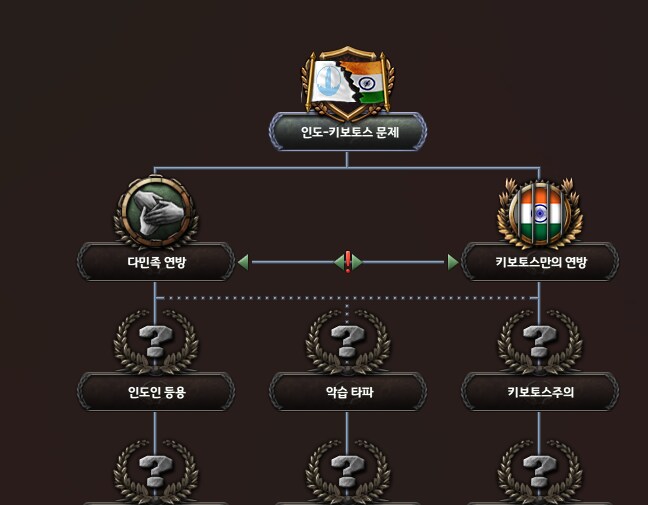Click the red exclamation mutually exclusive marker
The image size is (648, 505).
(348, 262)
